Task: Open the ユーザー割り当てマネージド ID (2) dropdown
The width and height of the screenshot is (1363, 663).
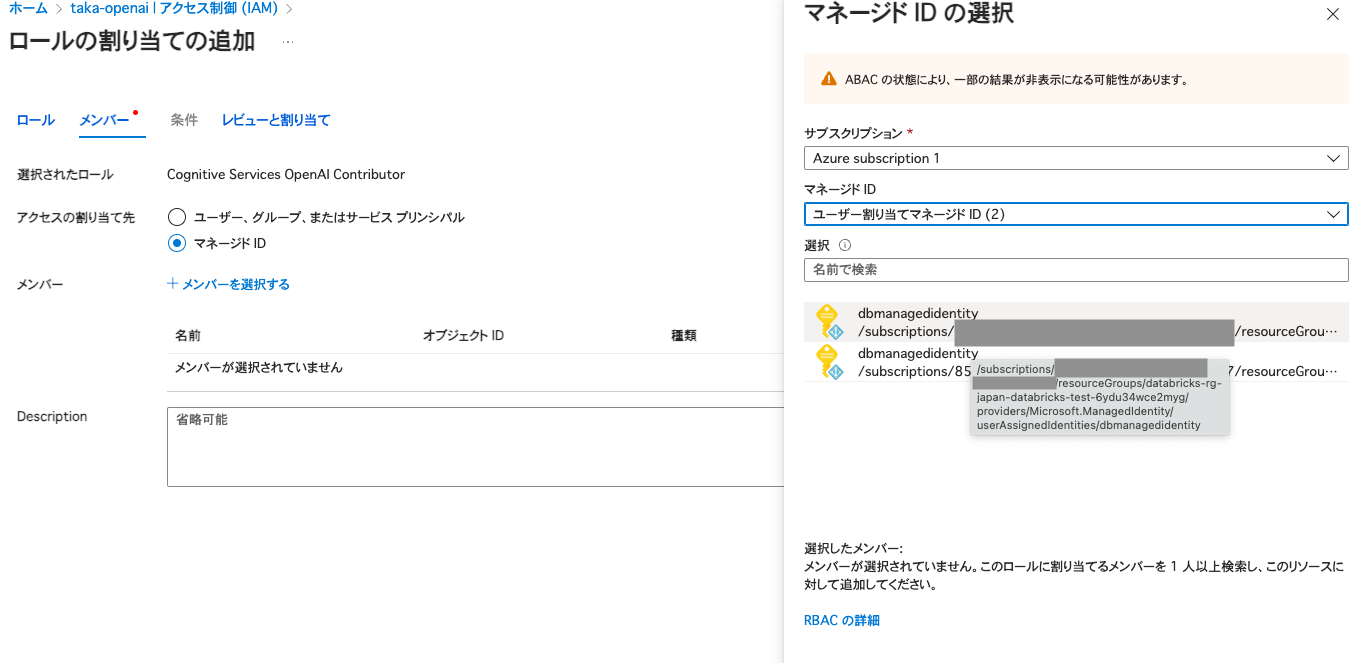Action: (1076, 213)
